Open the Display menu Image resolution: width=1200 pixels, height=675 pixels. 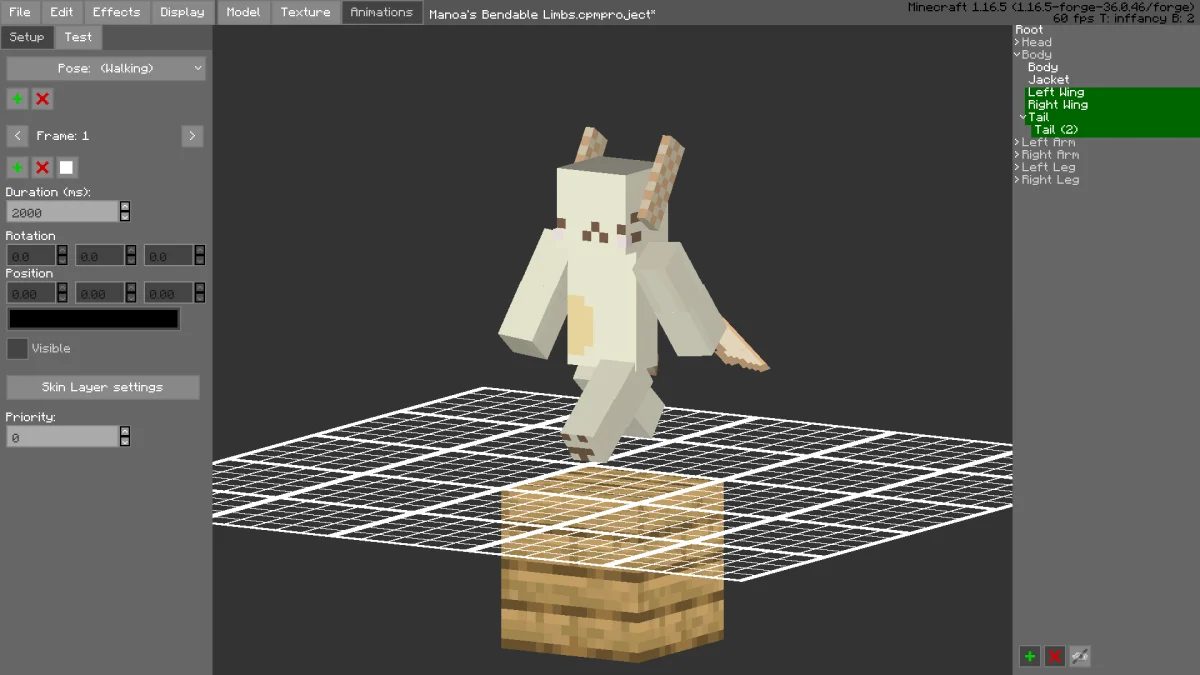pyautogui.click(x=182, y=12)
